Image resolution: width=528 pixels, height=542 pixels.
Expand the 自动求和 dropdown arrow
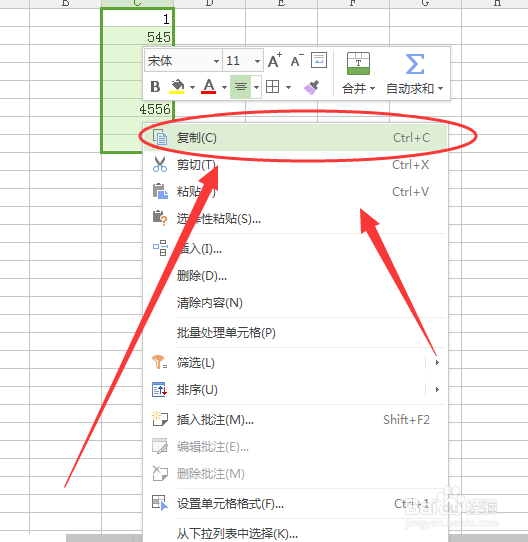point(440,88)
